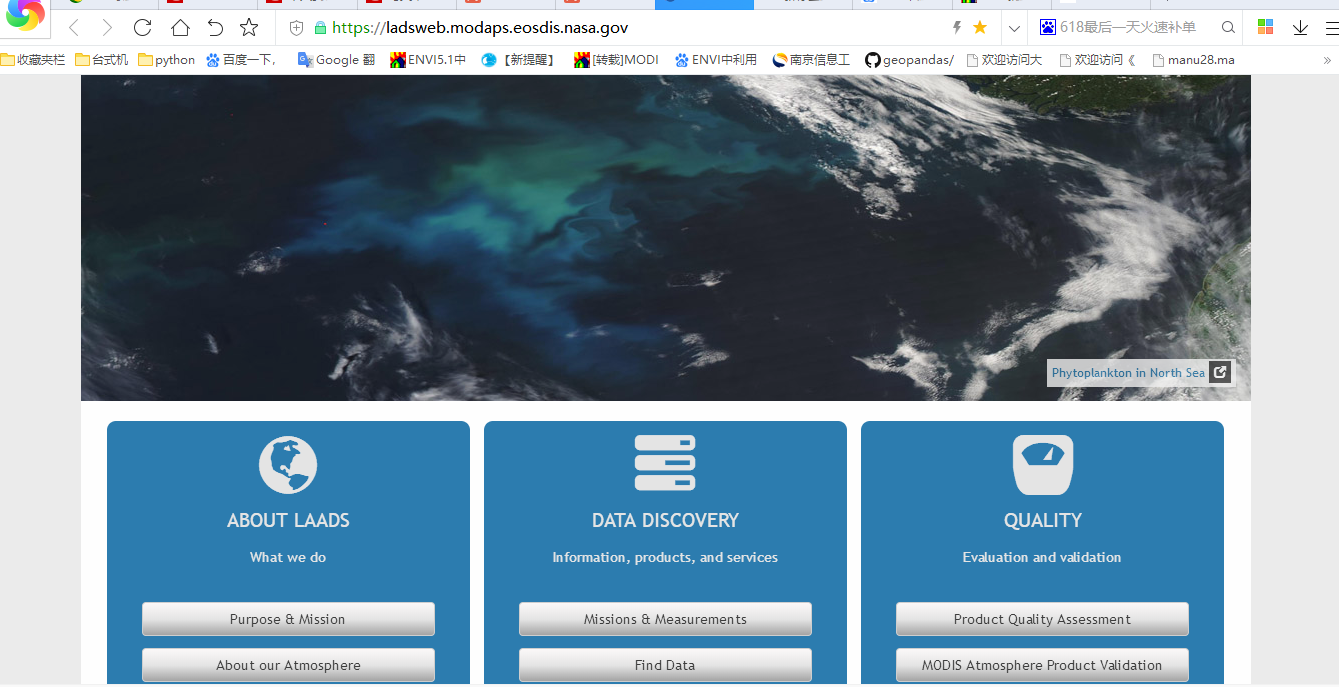Open the geopandas bookmark
Viewport: 1339px width, 687px height.
point(909,59)
